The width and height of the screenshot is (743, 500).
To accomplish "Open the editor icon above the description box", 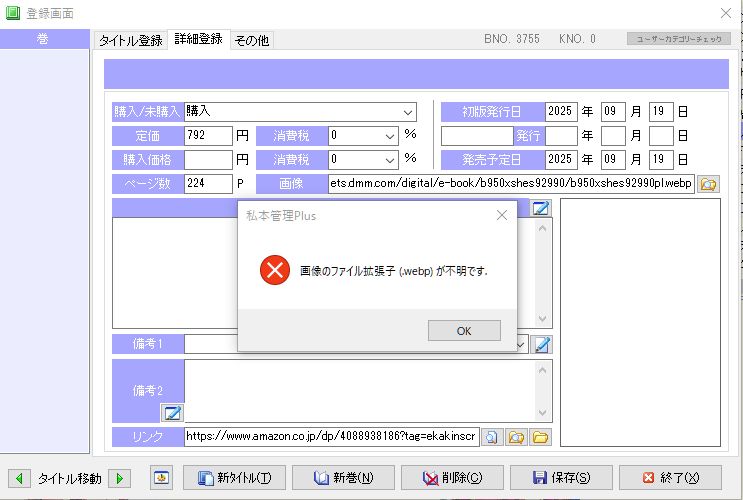I will coord(541,208).
